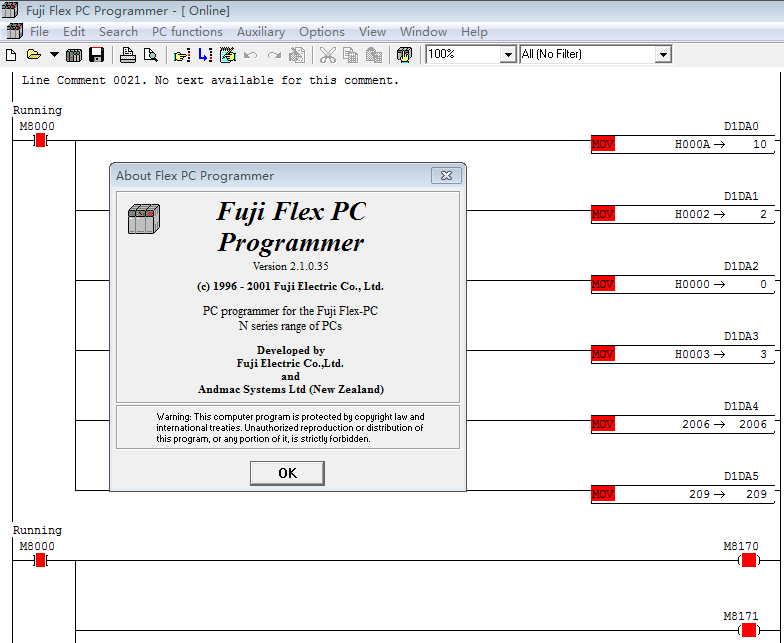Click the pointing hand icon in toolbar
The height and width of the screenshot is (643, 784).
click(x=181, y=54)
